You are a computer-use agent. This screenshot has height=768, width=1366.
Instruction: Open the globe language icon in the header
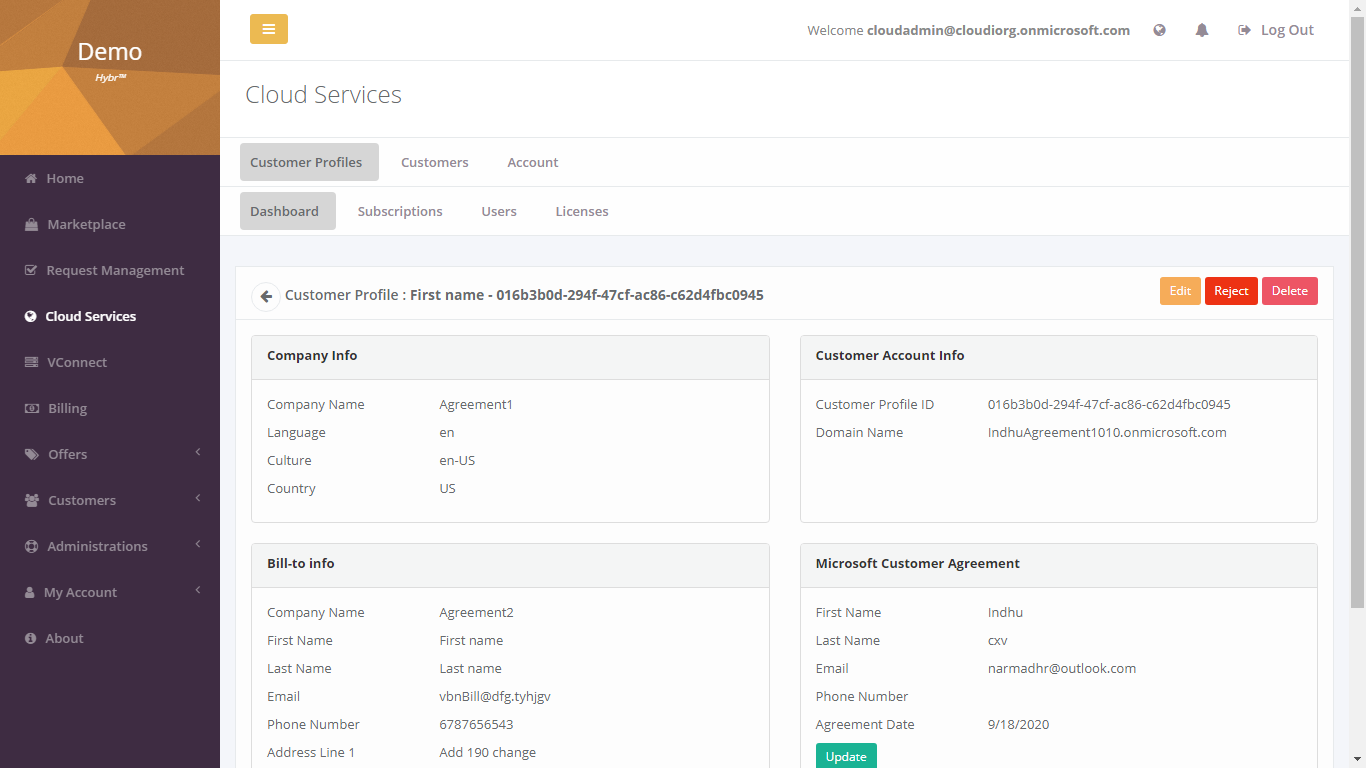pos(1160,30)
